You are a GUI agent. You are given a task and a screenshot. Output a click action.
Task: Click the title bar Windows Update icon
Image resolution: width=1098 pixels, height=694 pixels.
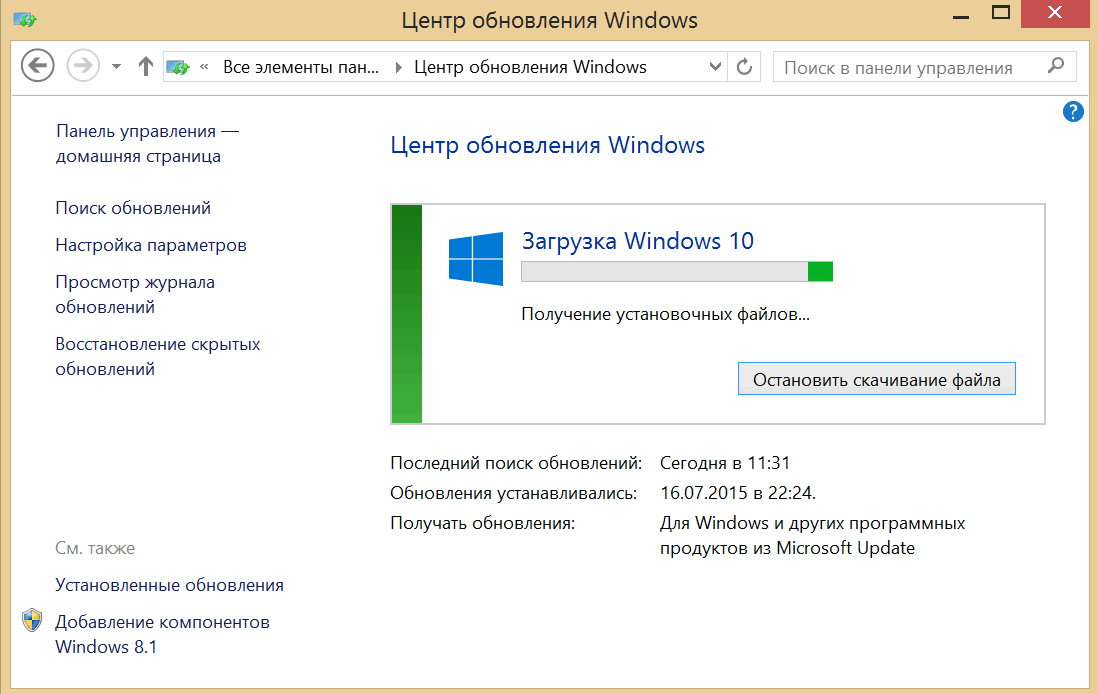[25, 19]
